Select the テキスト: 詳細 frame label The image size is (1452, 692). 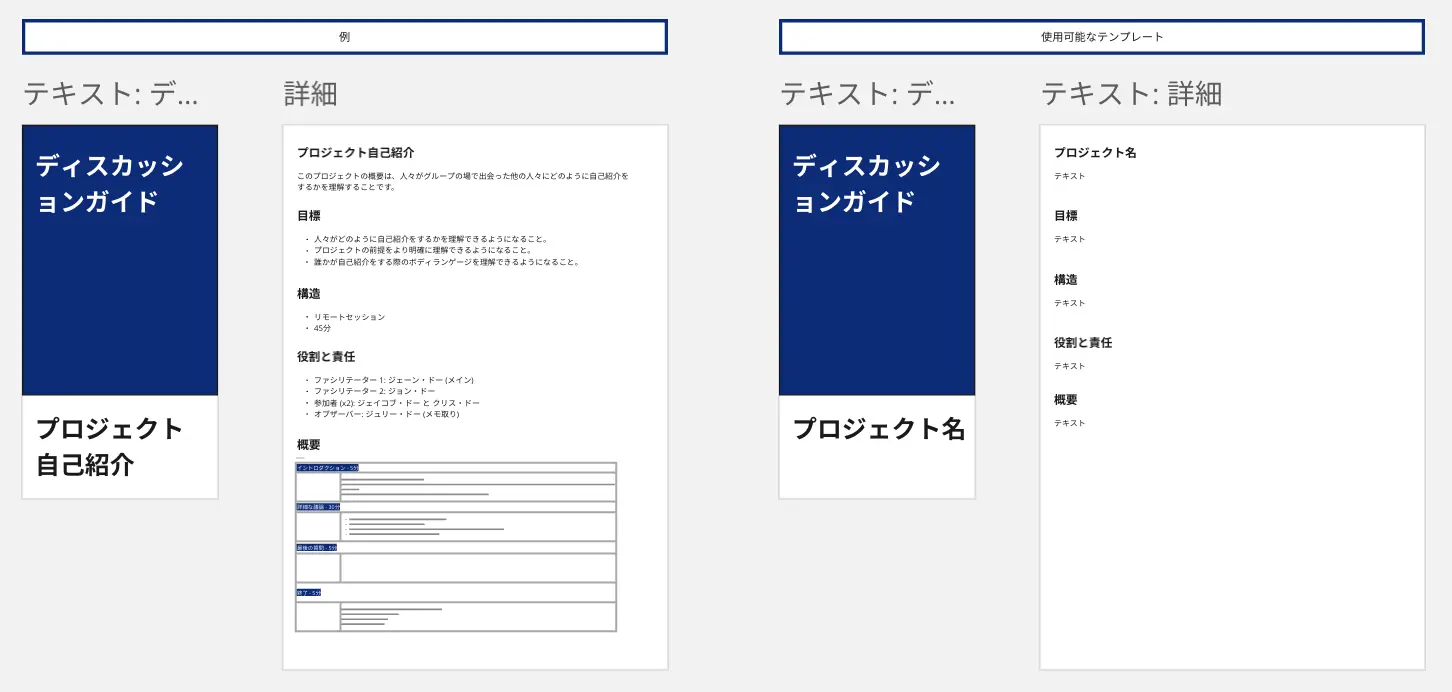click(1131, 94)
